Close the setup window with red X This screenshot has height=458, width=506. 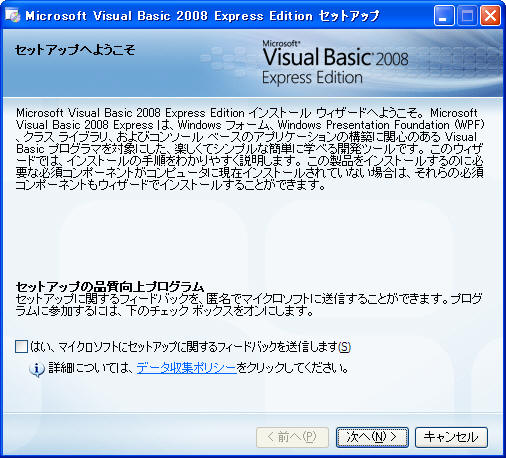point(490,16)
